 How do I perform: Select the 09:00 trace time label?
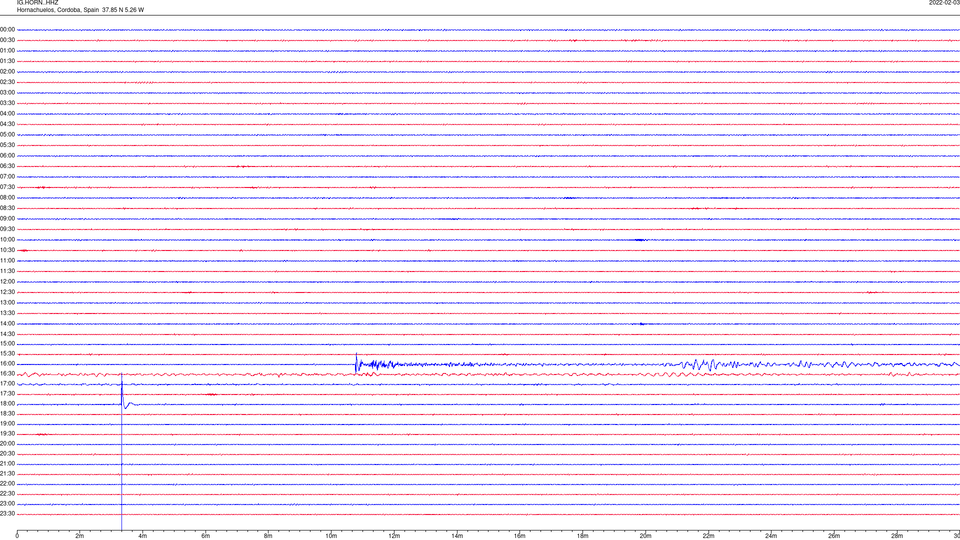point(7,219)
